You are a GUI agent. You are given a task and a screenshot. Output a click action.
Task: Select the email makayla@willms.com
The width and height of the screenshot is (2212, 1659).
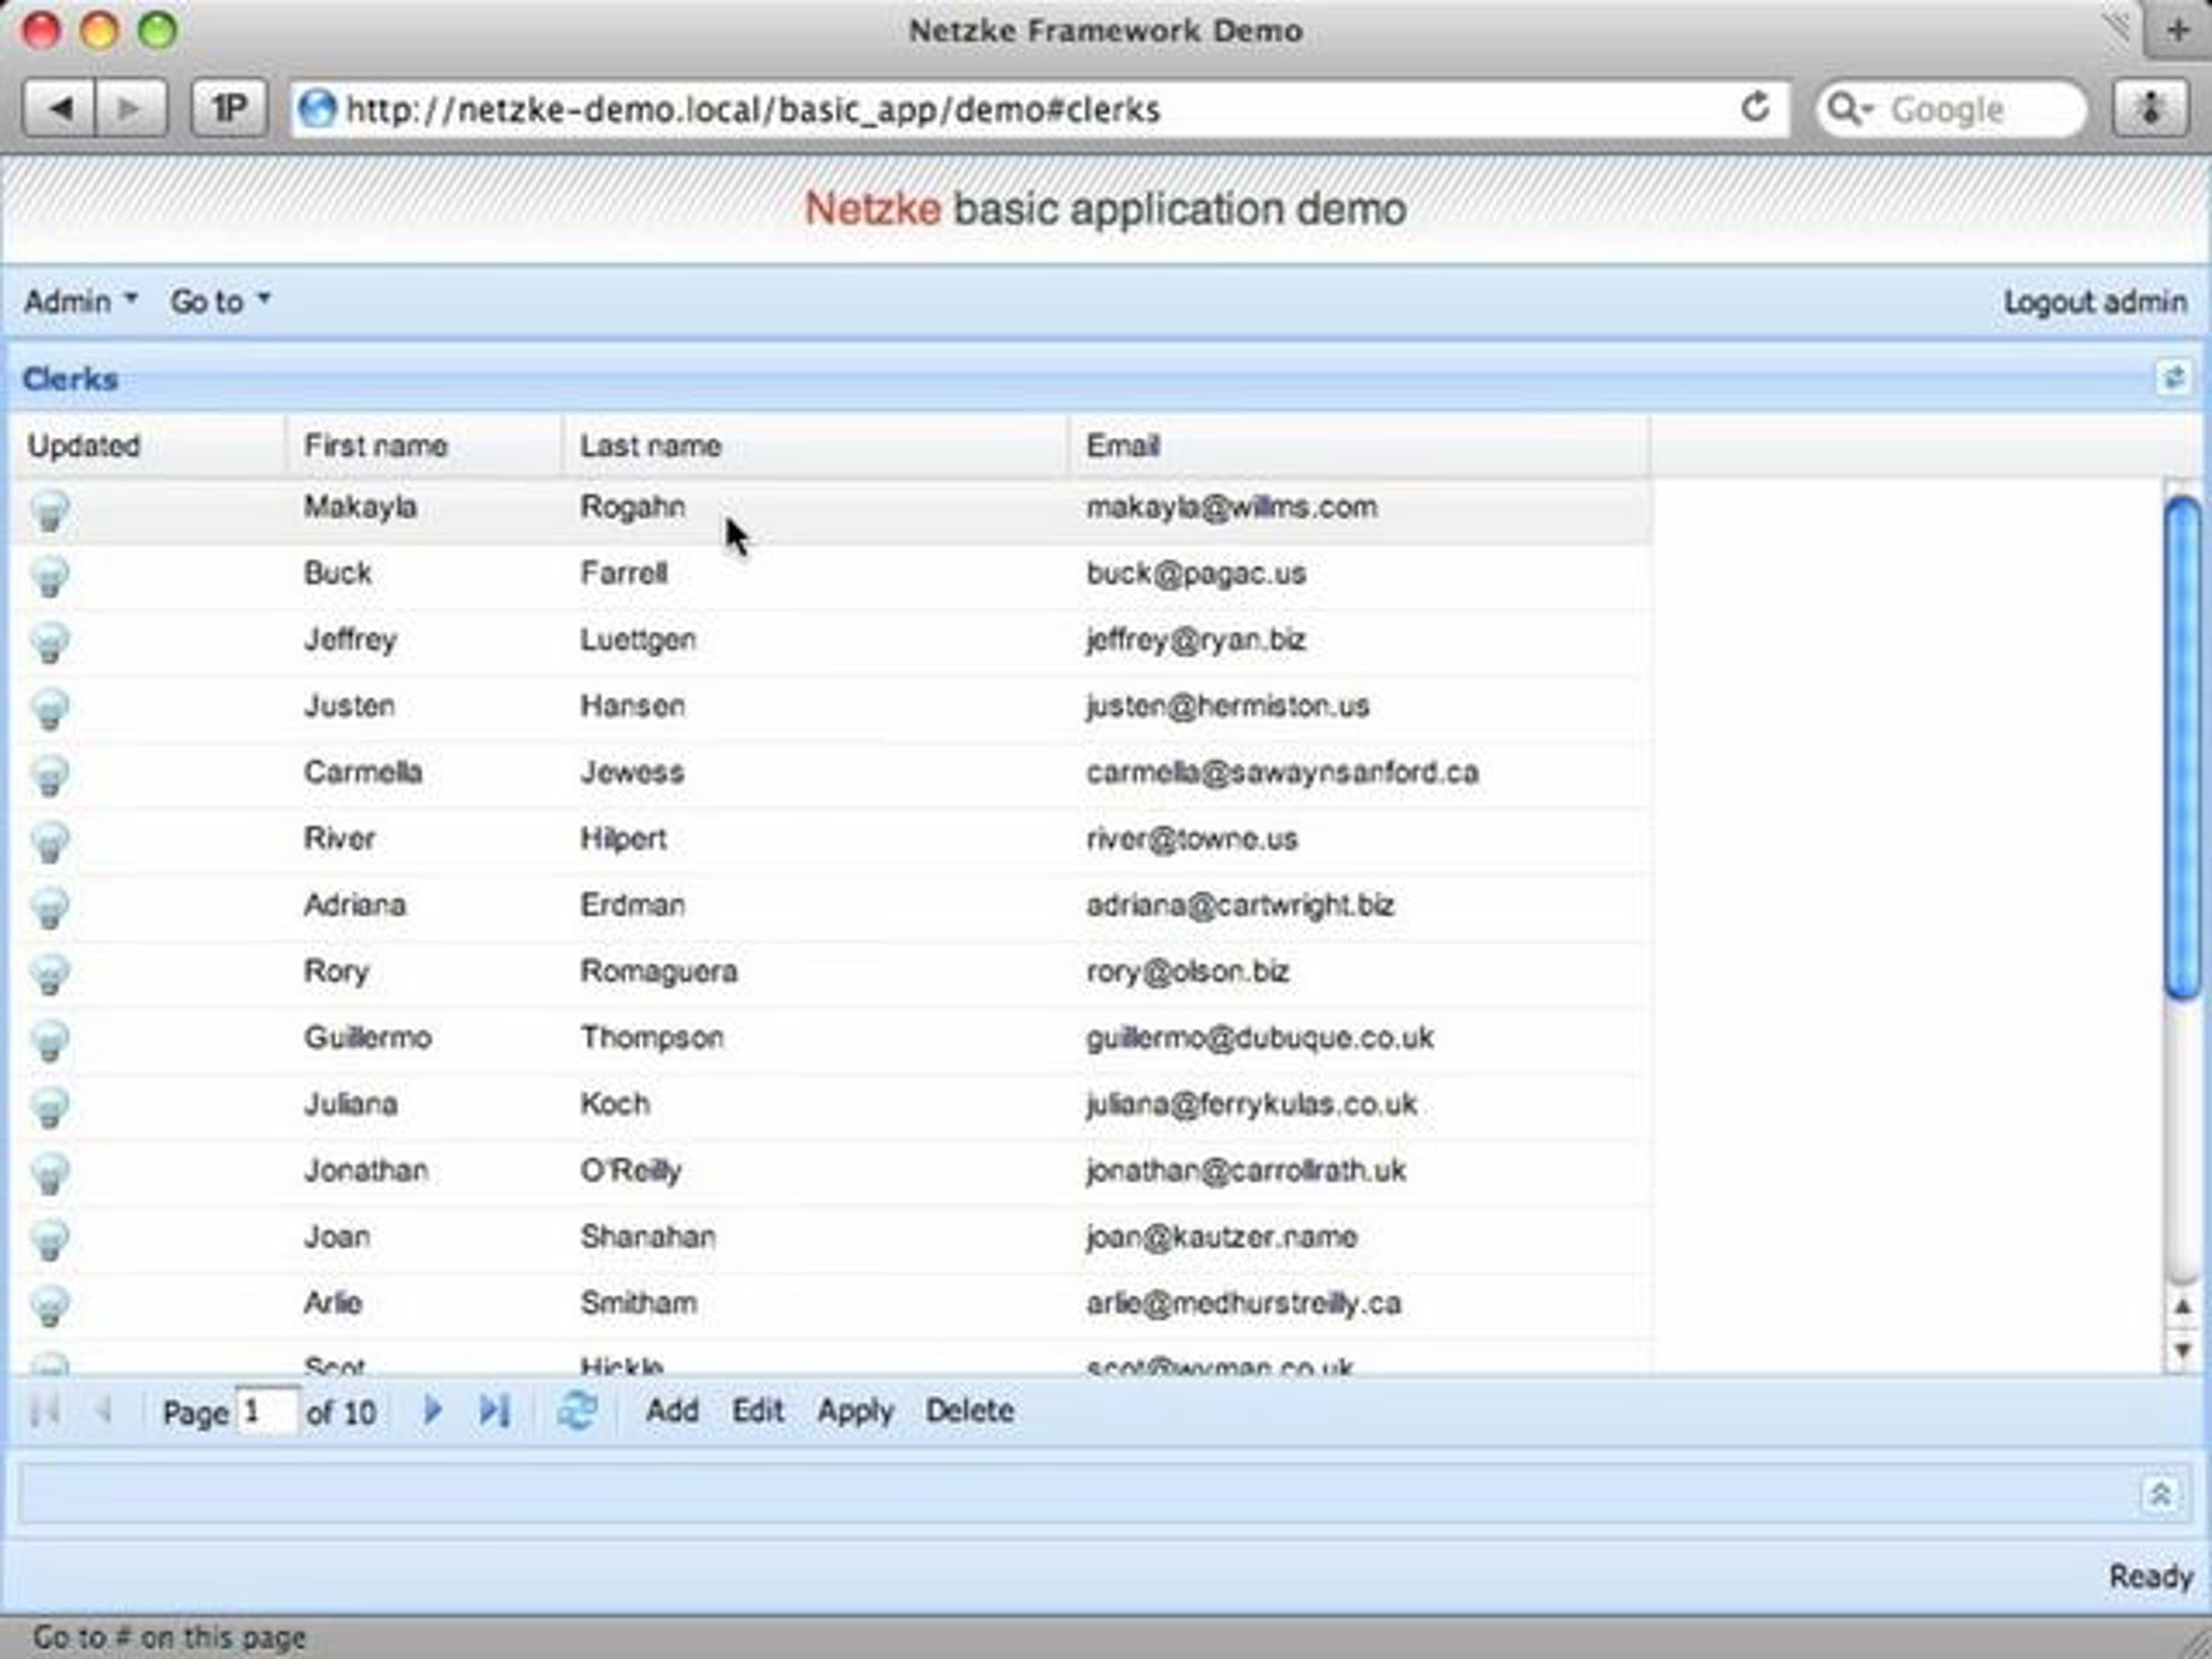[1232, 507]
